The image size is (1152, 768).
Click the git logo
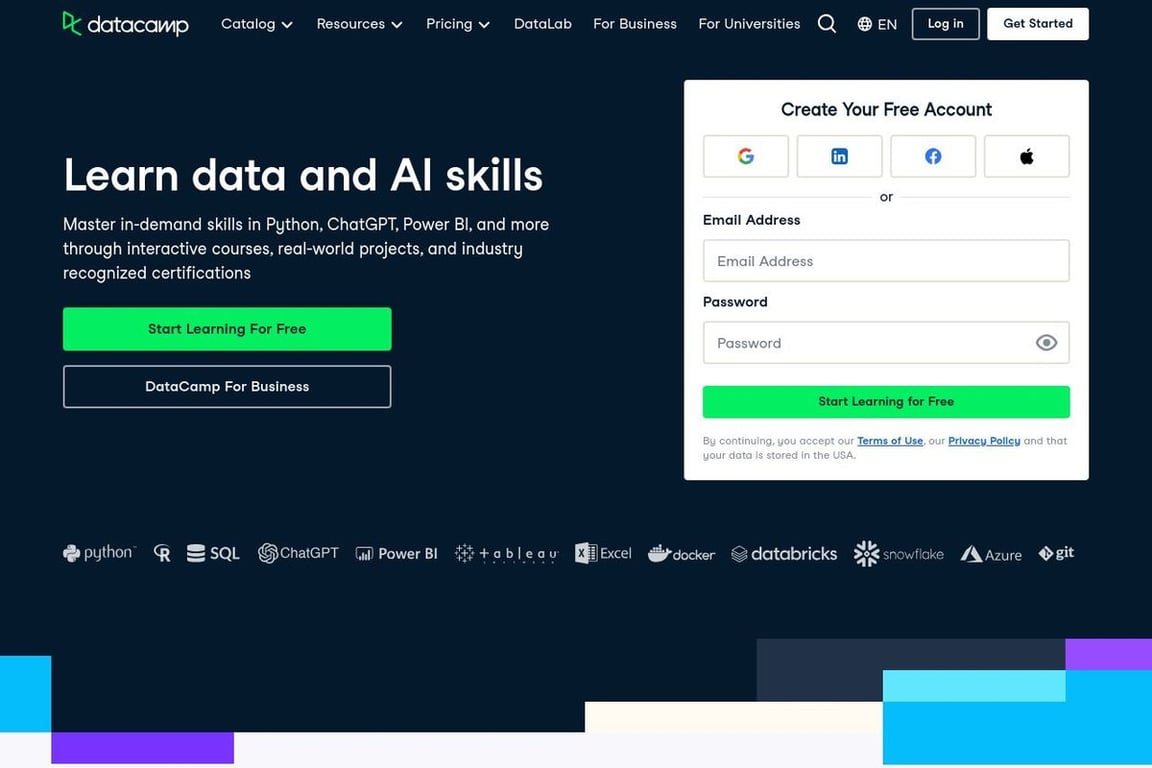click(x=1056, y=553)
